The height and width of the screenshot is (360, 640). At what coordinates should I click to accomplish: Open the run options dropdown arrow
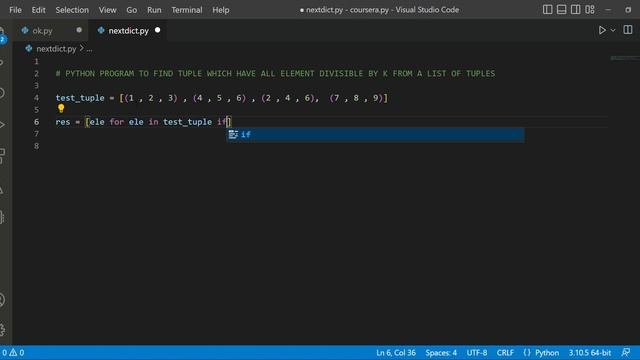pos(613,30)
